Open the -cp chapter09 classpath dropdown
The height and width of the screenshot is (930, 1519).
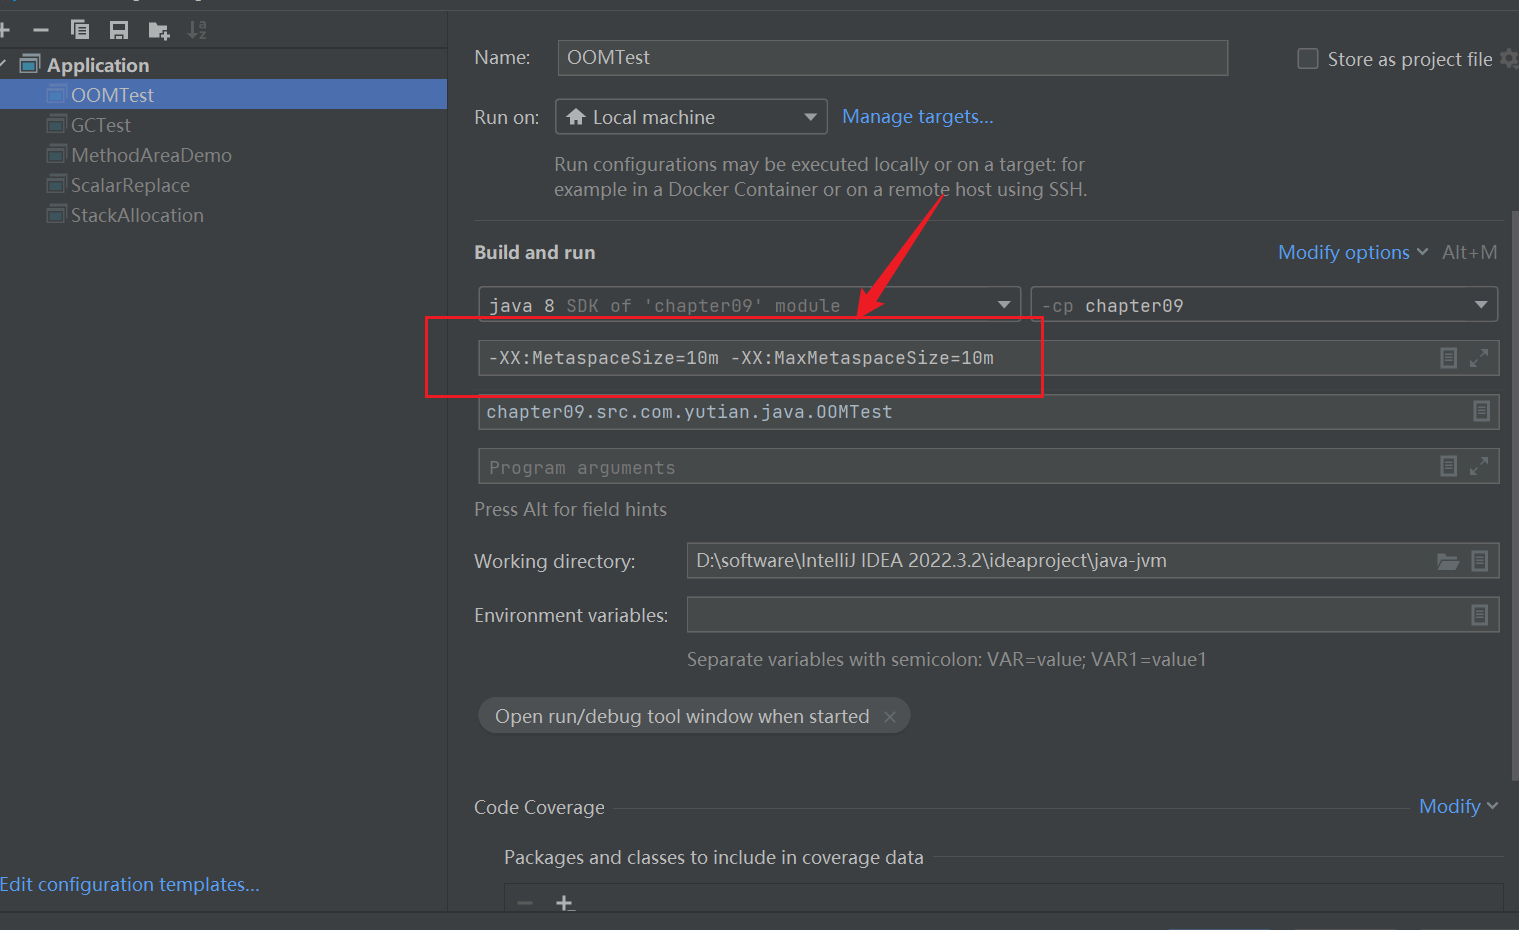(1263, 305)
